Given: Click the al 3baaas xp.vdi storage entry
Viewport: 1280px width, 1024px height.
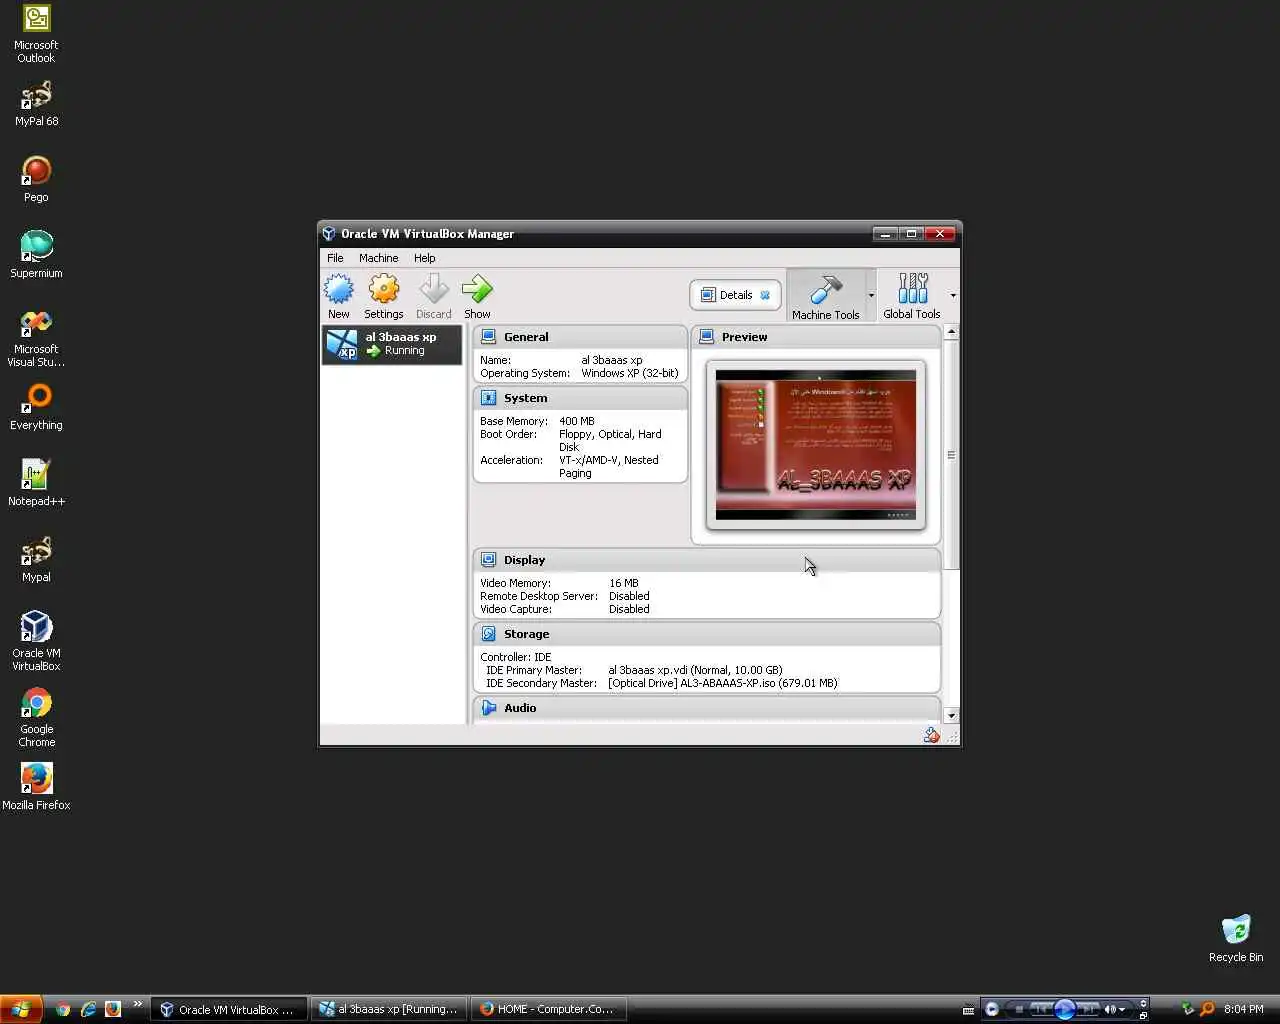Looking at the screenshot, I should click(695, 670).
